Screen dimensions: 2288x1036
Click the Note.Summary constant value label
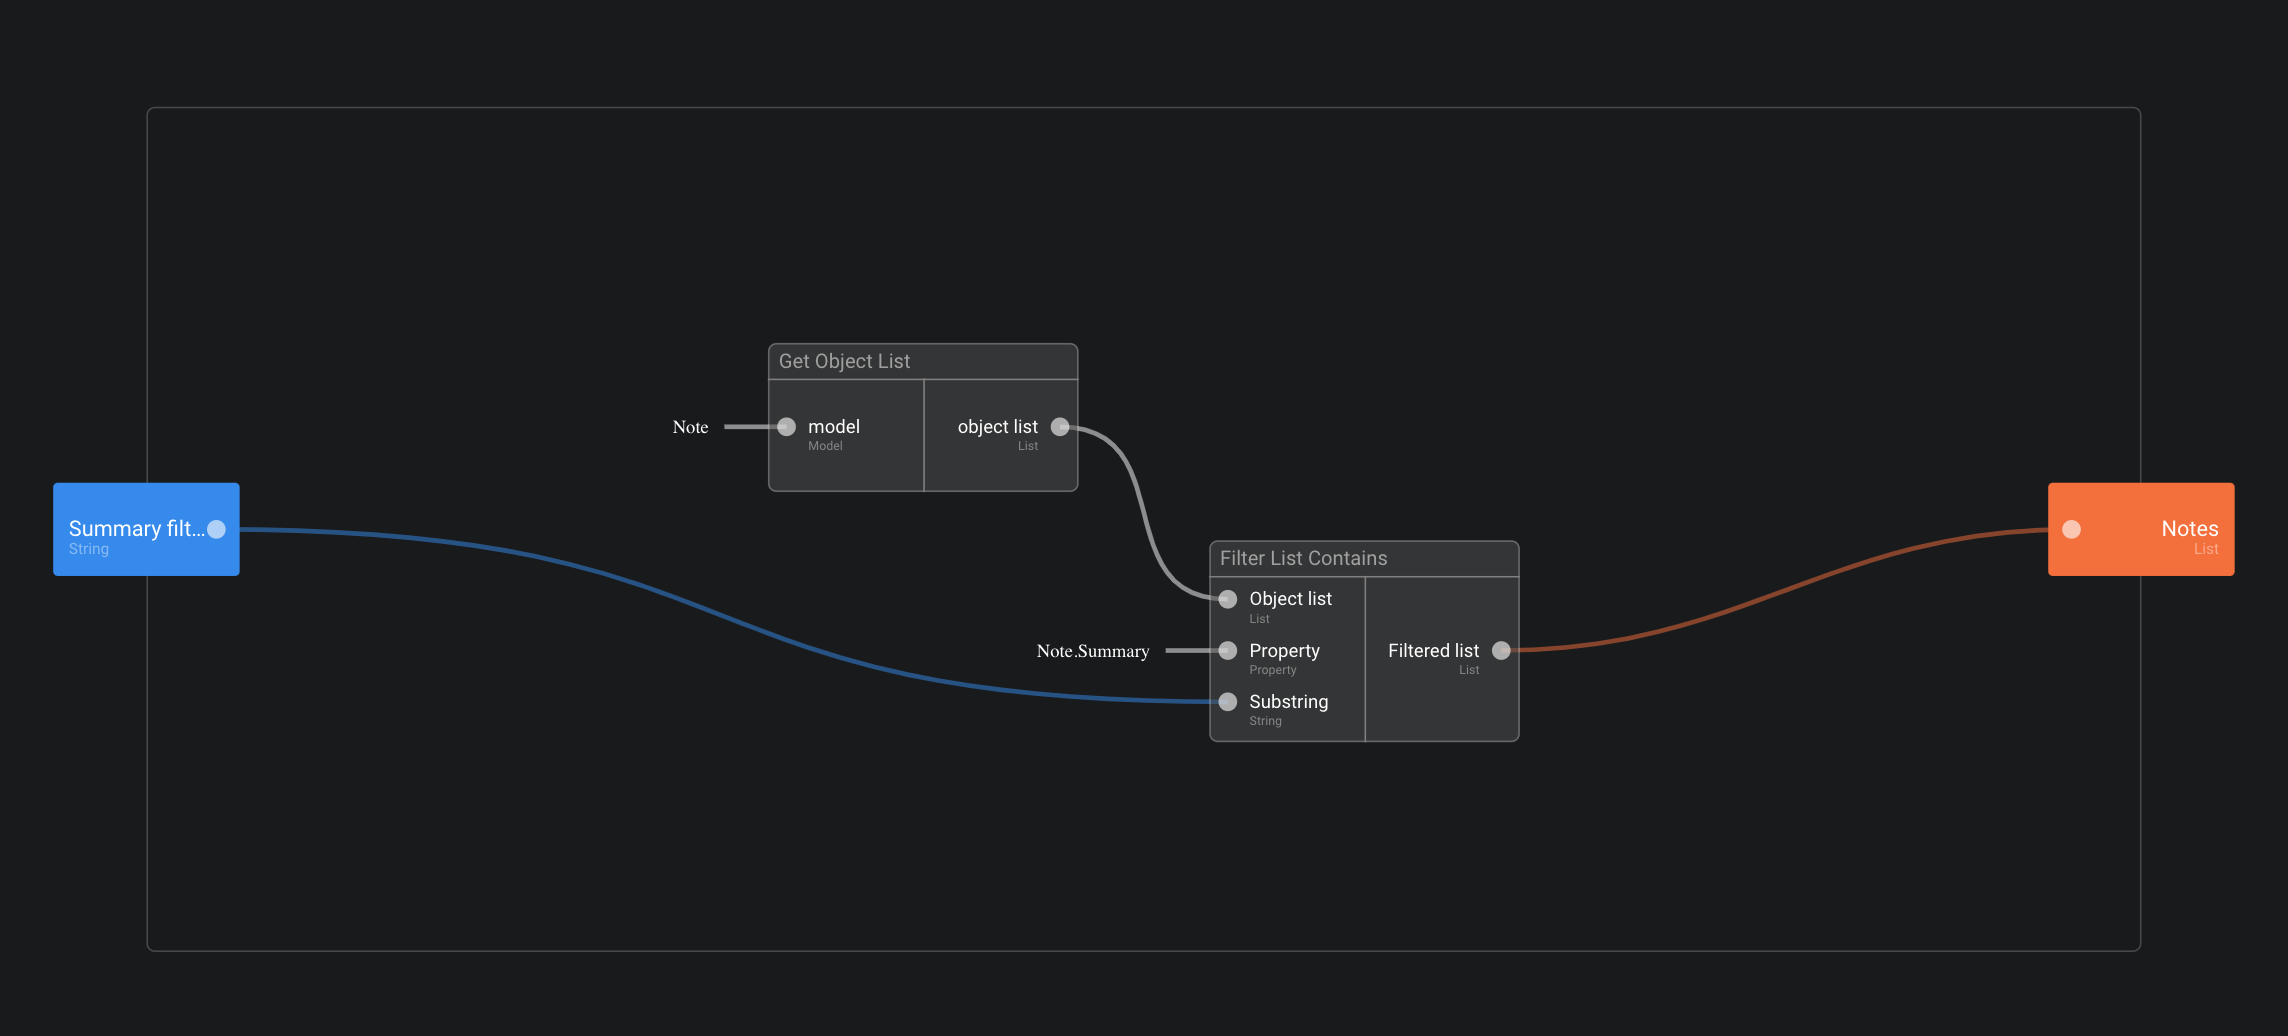1092,651
